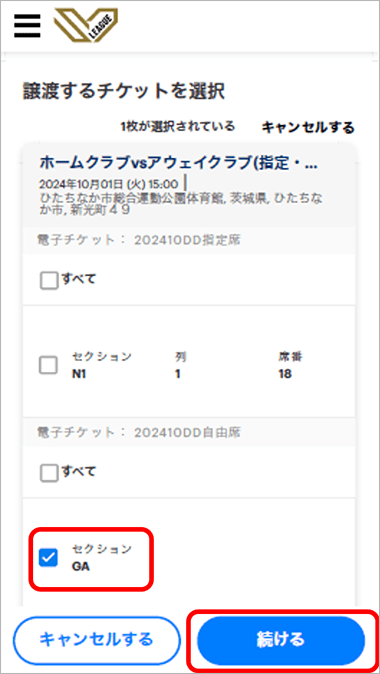Click the 電子チケット 202410DD指定席 header
Screen dimensions: 380x674
coord(139,240)
